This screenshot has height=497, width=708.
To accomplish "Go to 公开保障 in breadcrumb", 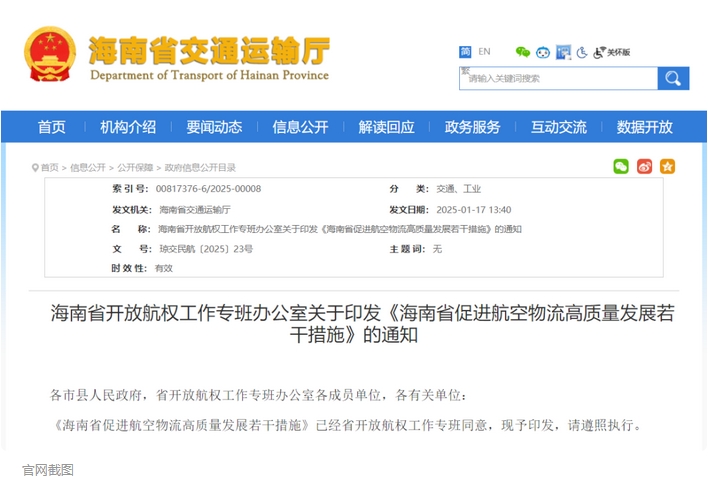I will 135,168.
